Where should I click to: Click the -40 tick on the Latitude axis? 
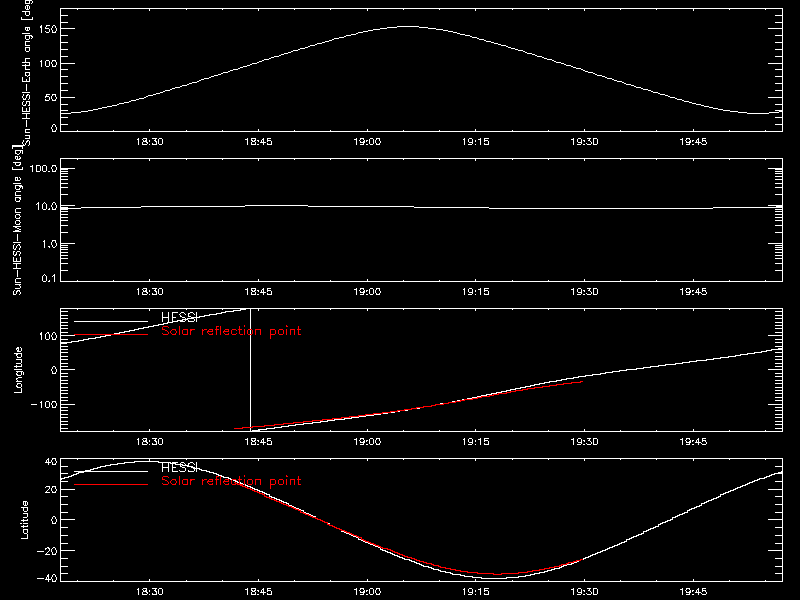(x=47, y=579)
